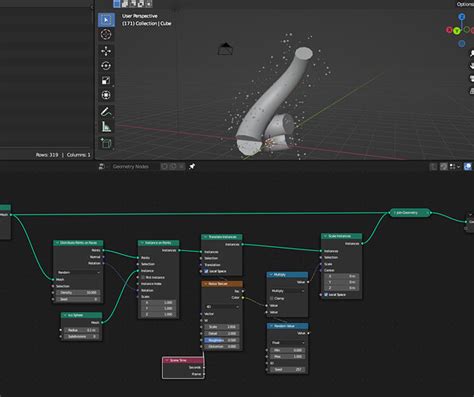Image resolution: width=474 pixels, height=397 pixels.
Task: Open the snapping options dropdown in node header
Action: click(455, 166)
